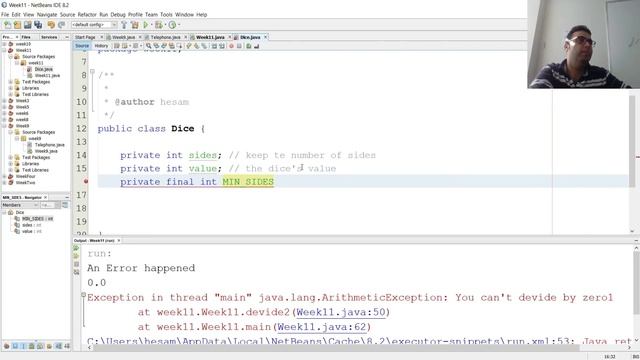Switch to the Services panel tab
The height and width of the screenshot is (360, 640).
pos(49,37)
